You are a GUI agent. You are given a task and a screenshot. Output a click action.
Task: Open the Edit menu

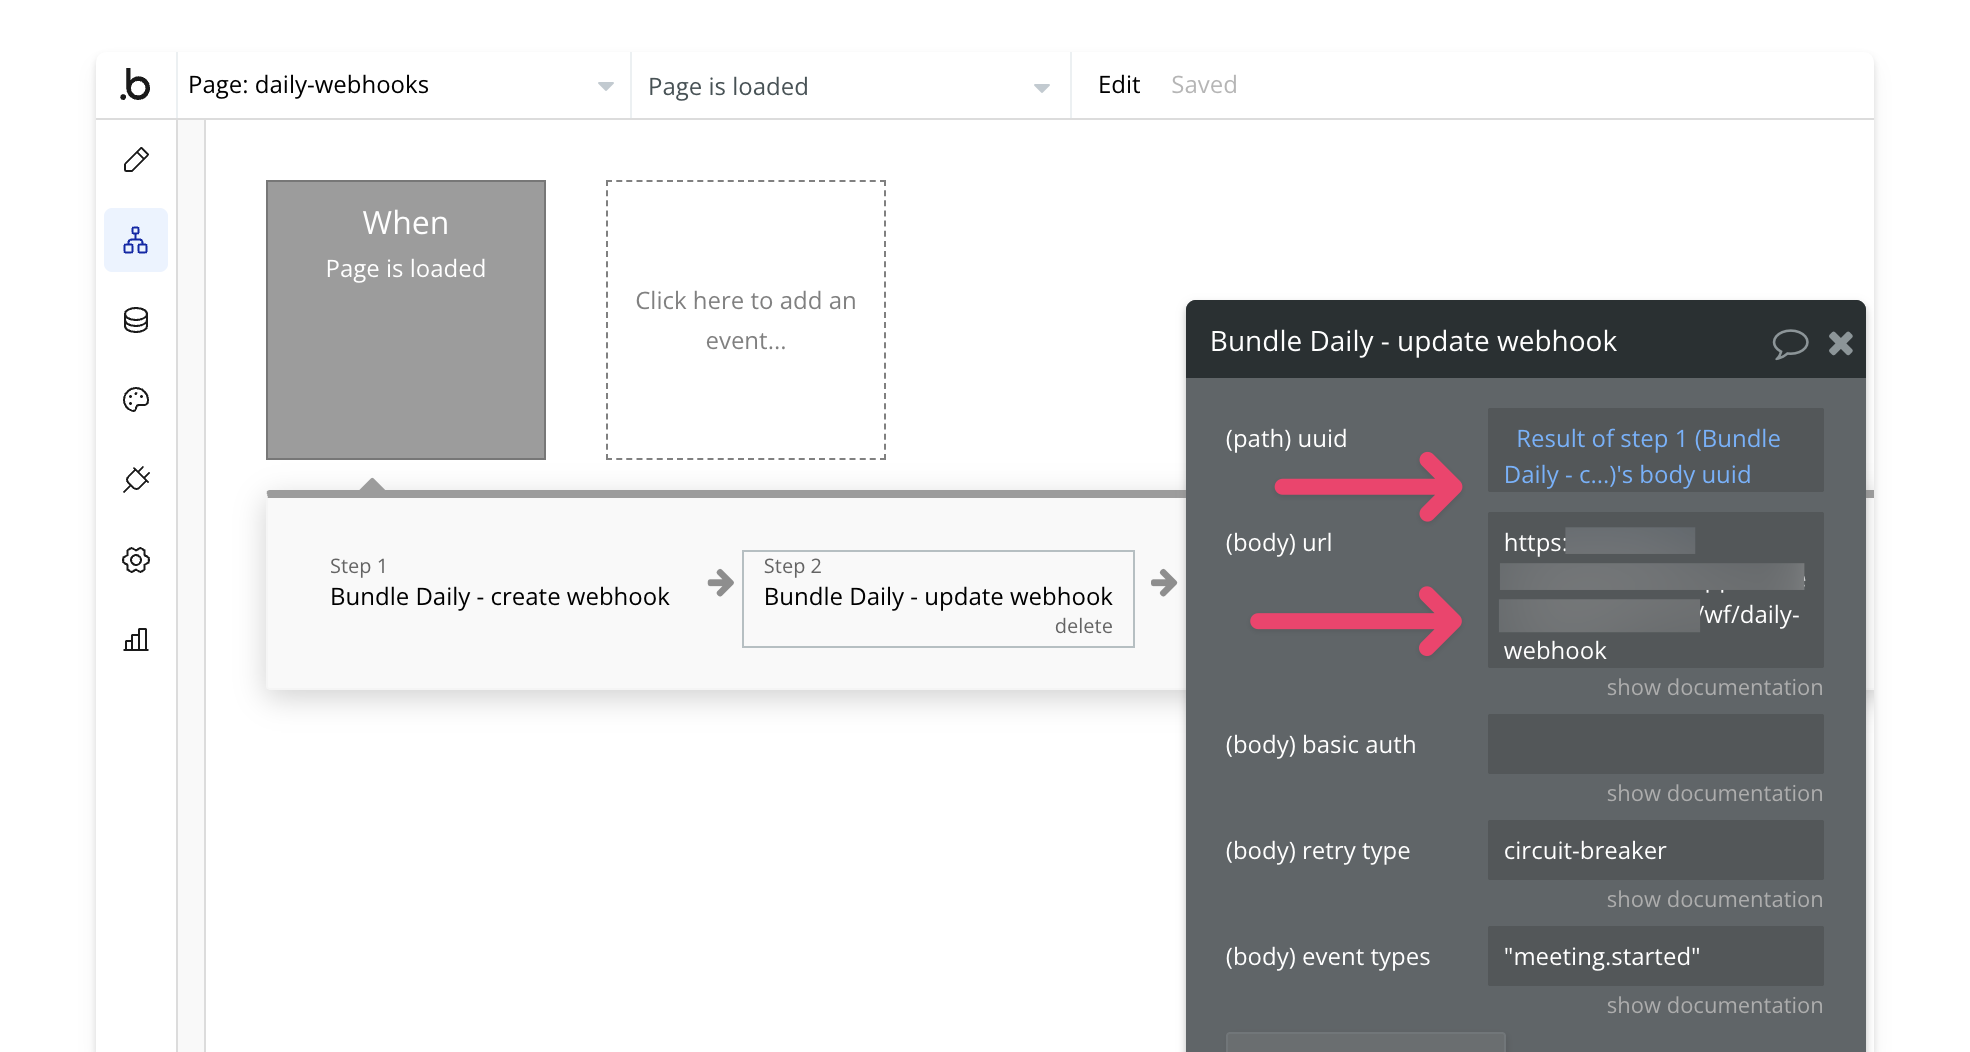(x=1119, y=85)
